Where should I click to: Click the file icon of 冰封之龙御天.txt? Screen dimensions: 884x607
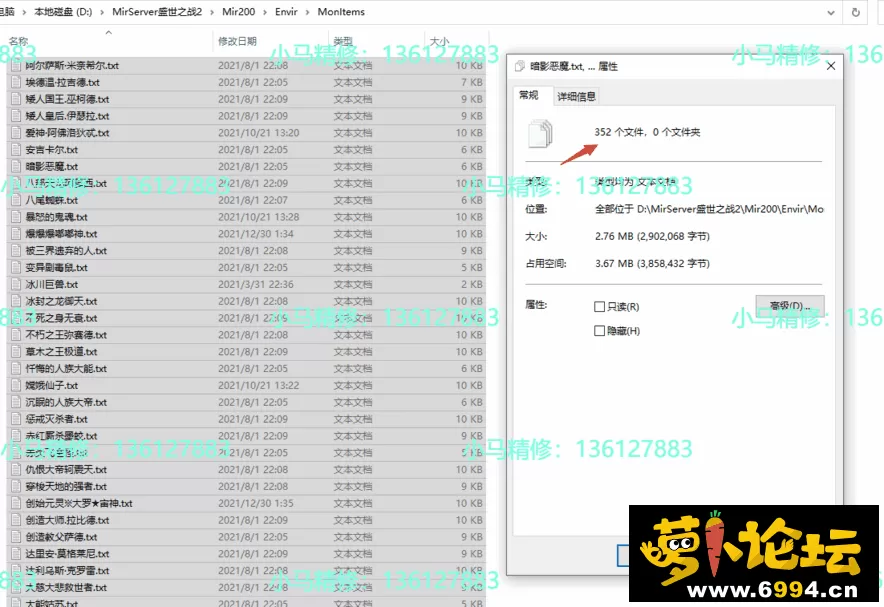click(16, 302)
